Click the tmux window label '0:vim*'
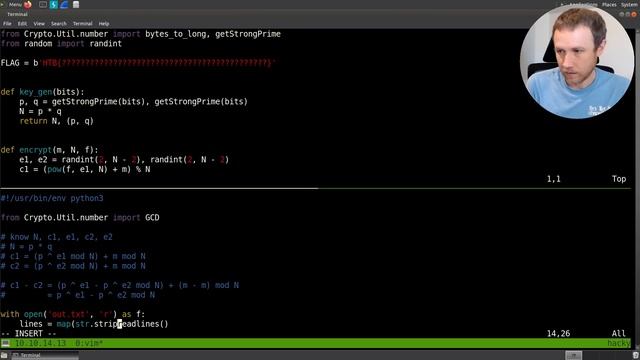 click(89, 343)
